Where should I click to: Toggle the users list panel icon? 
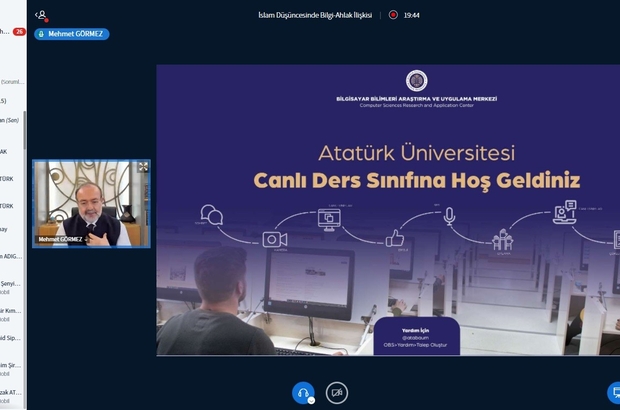[42, 15]
